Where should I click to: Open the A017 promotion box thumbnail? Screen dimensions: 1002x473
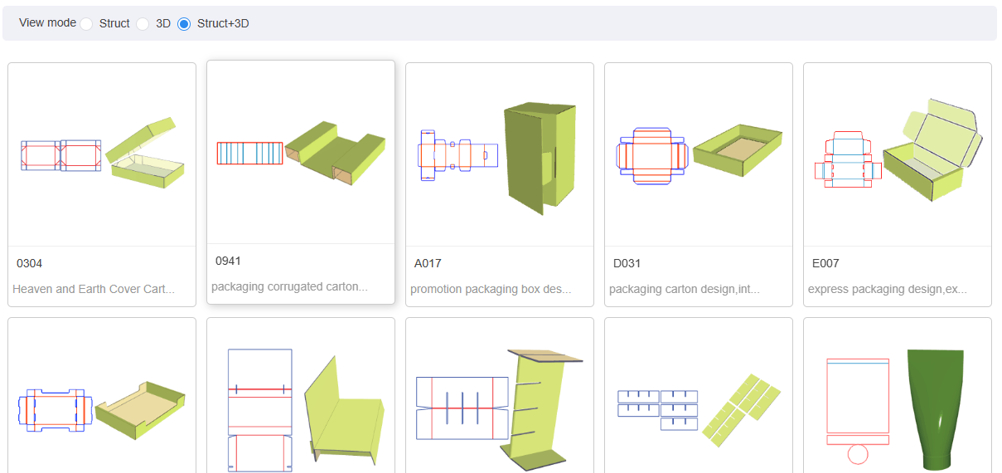[500, 154]
